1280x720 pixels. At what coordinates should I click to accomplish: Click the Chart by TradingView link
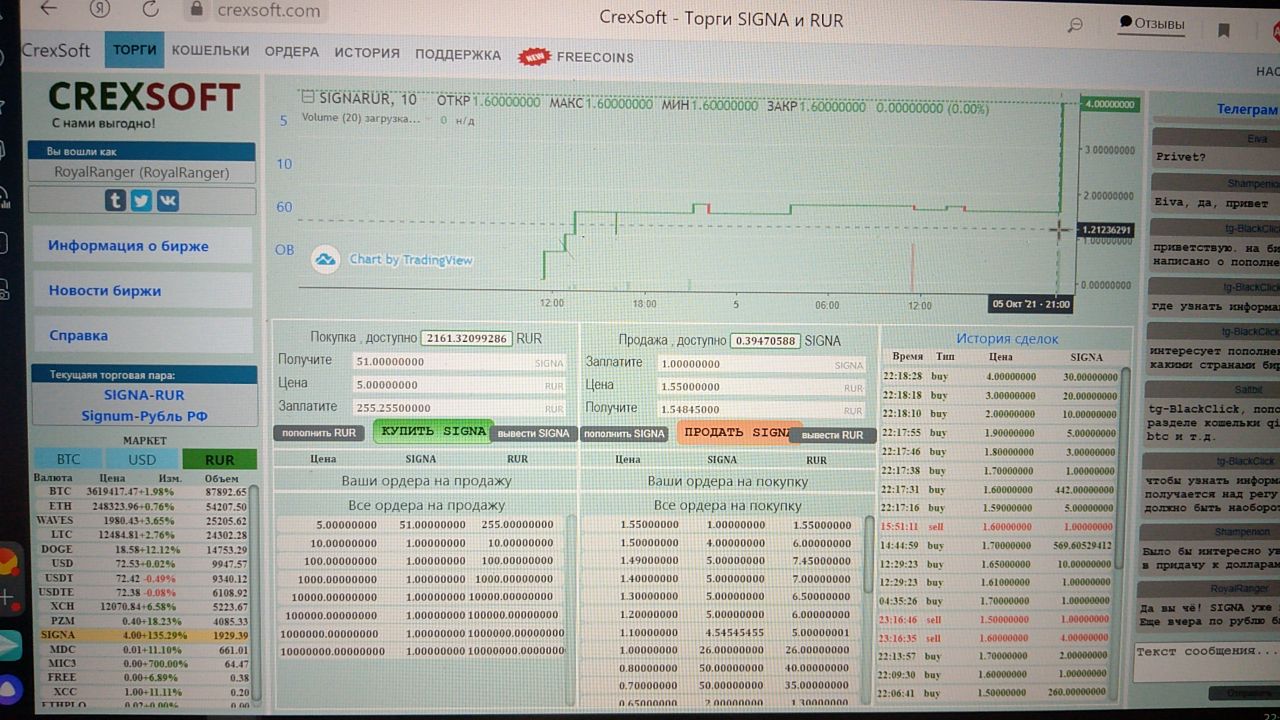tap(411, 260)
